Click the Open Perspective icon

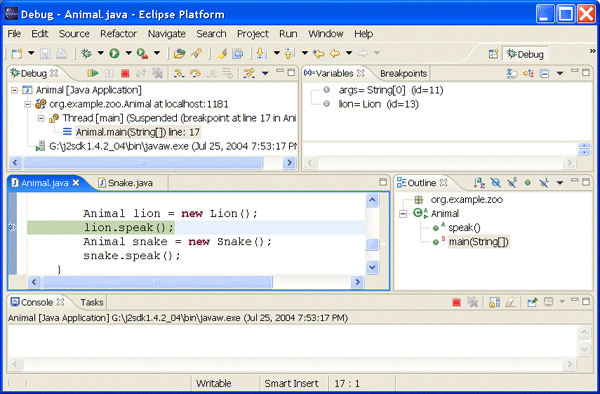pyautogui.click(x=494, y=54)
